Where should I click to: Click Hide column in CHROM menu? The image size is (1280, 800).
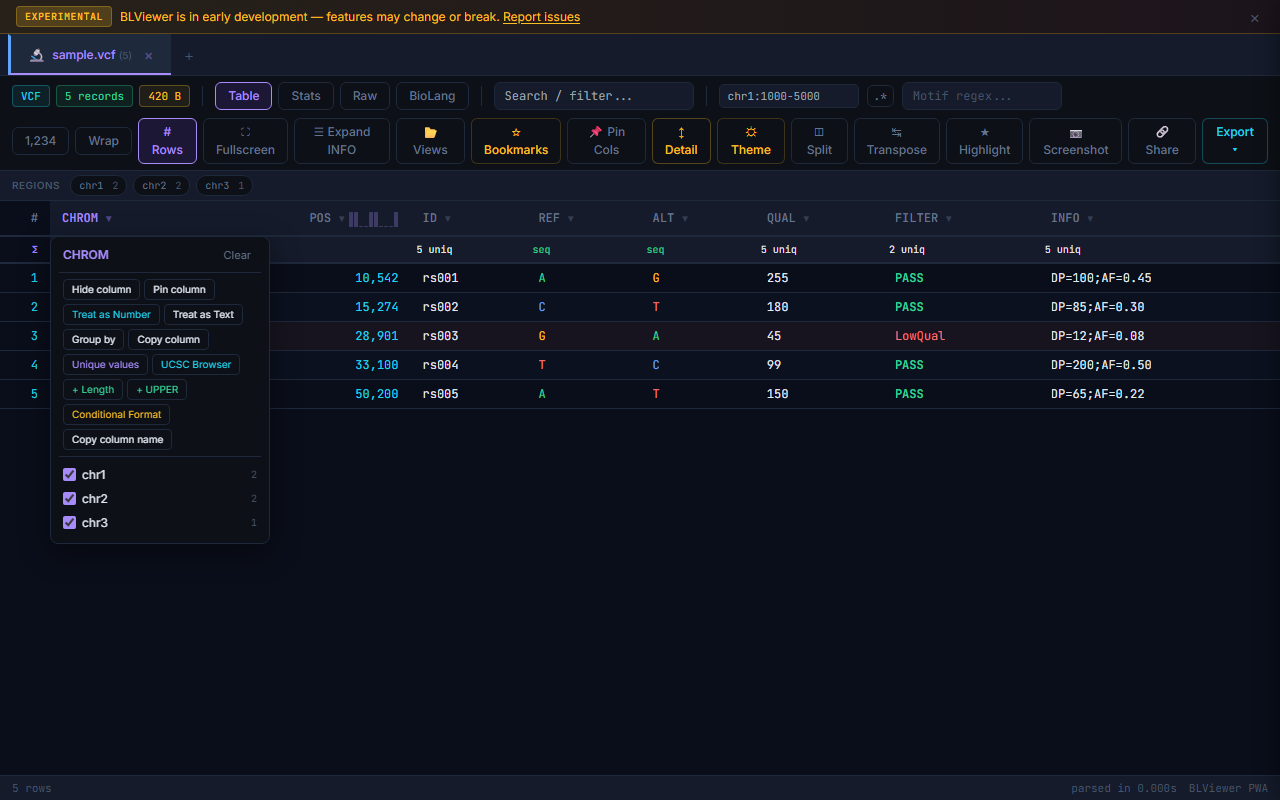101,290
